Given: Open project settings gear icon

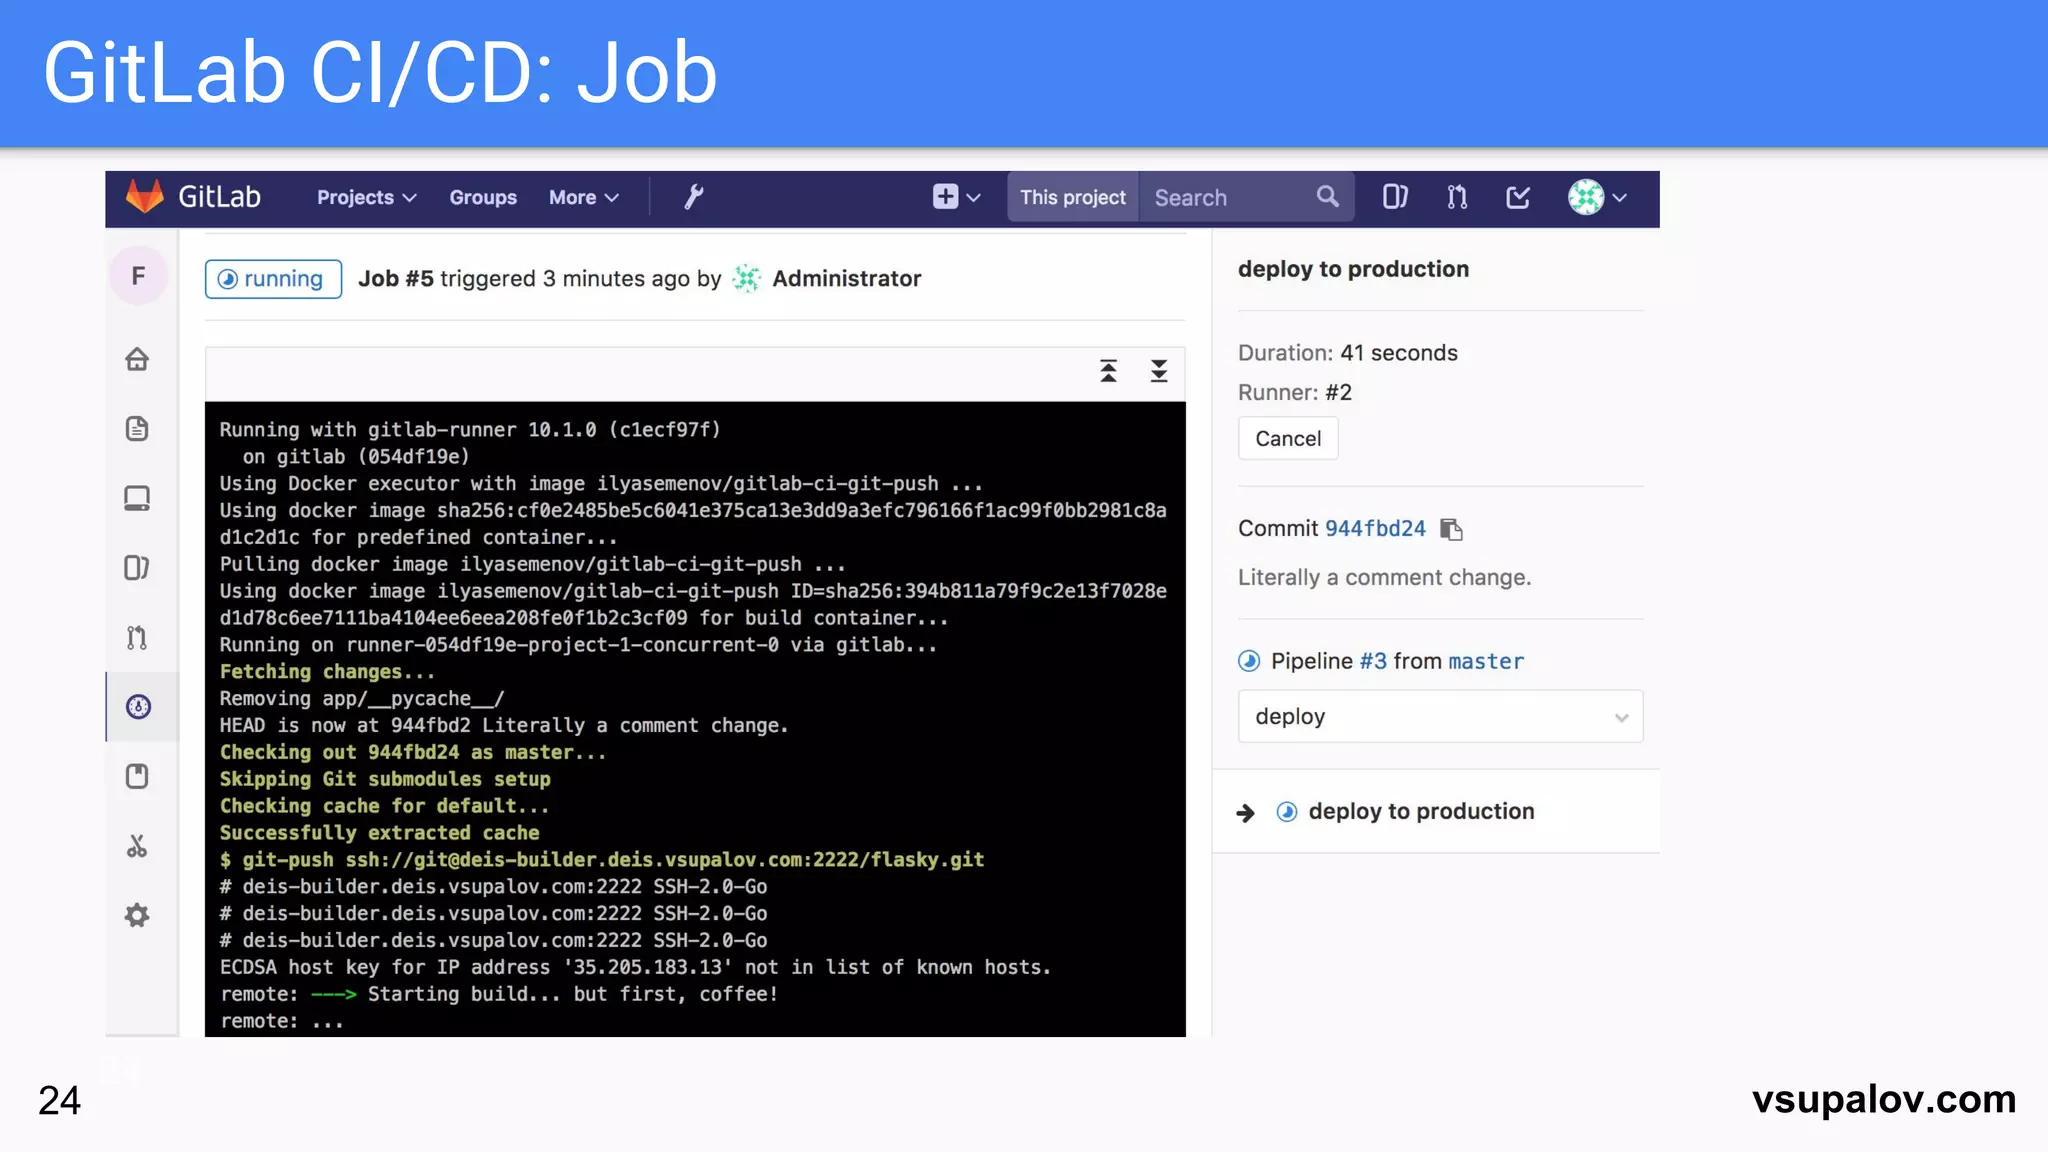Looking at the screenshot, I should 138,915.
